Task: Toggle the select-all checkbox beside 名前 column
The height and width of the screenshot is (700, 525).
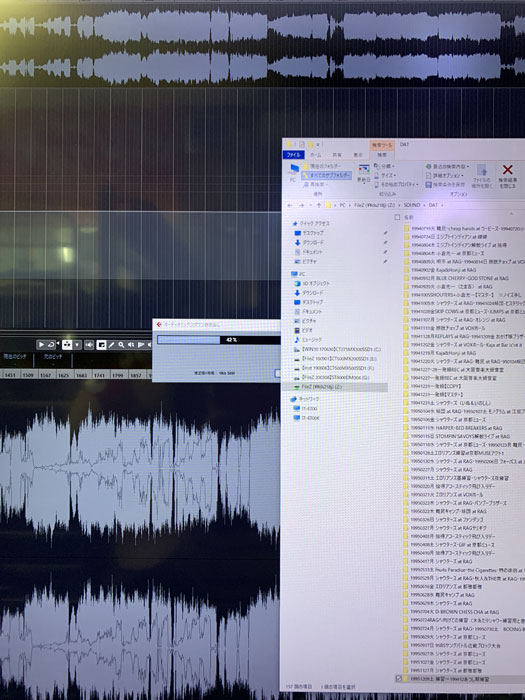Action: pyautogui.click(x=396, y=217)
